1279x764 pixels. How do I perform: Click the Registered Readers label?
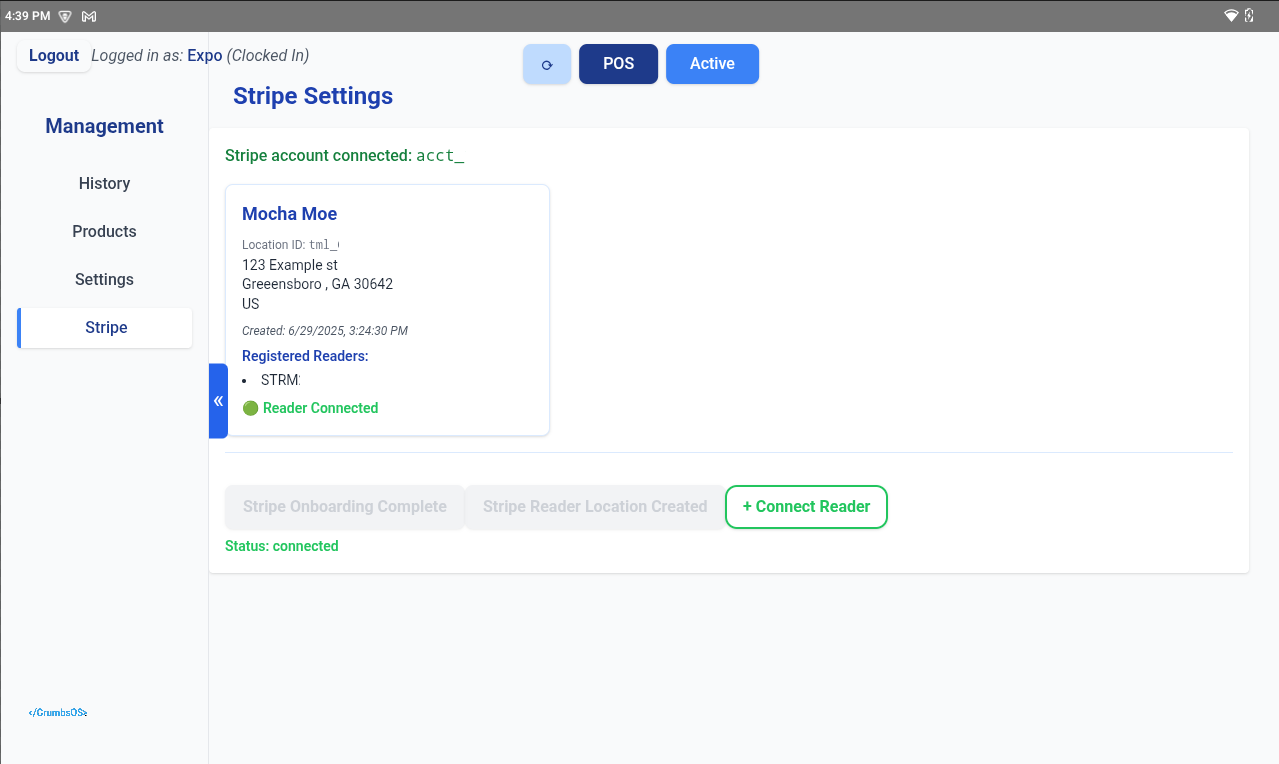tap(305, 356)
